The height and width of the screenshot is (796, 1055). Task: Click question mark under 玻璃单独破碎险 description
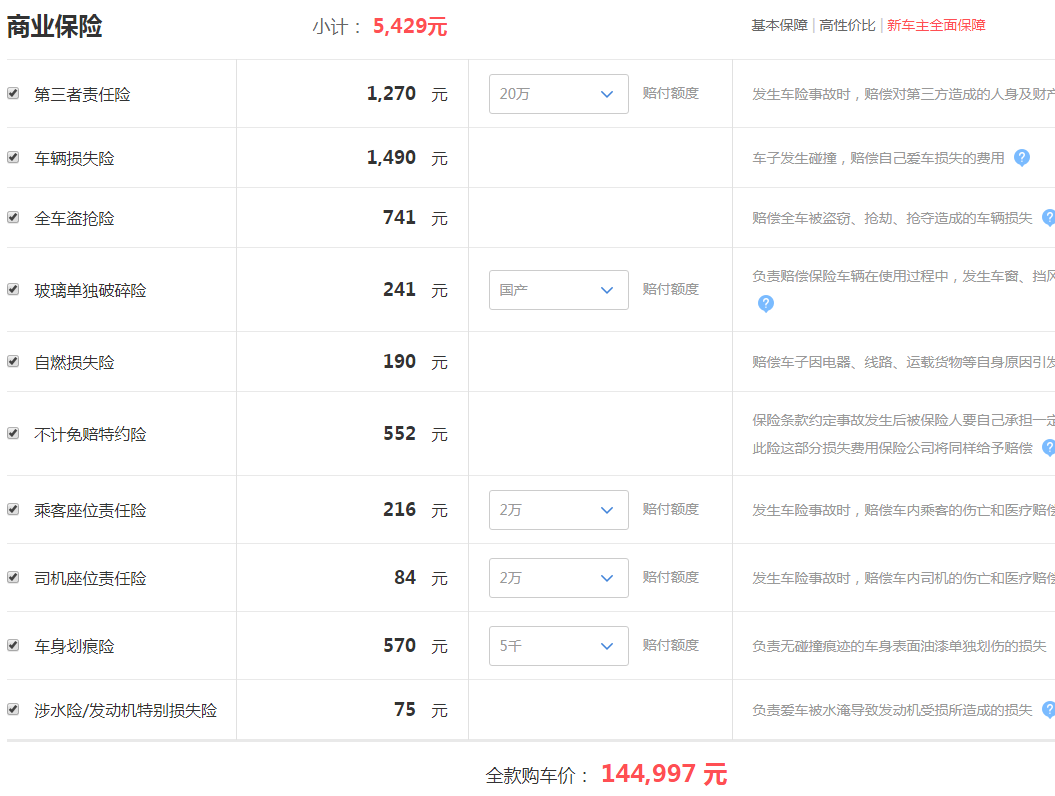(x=766, y=303)
